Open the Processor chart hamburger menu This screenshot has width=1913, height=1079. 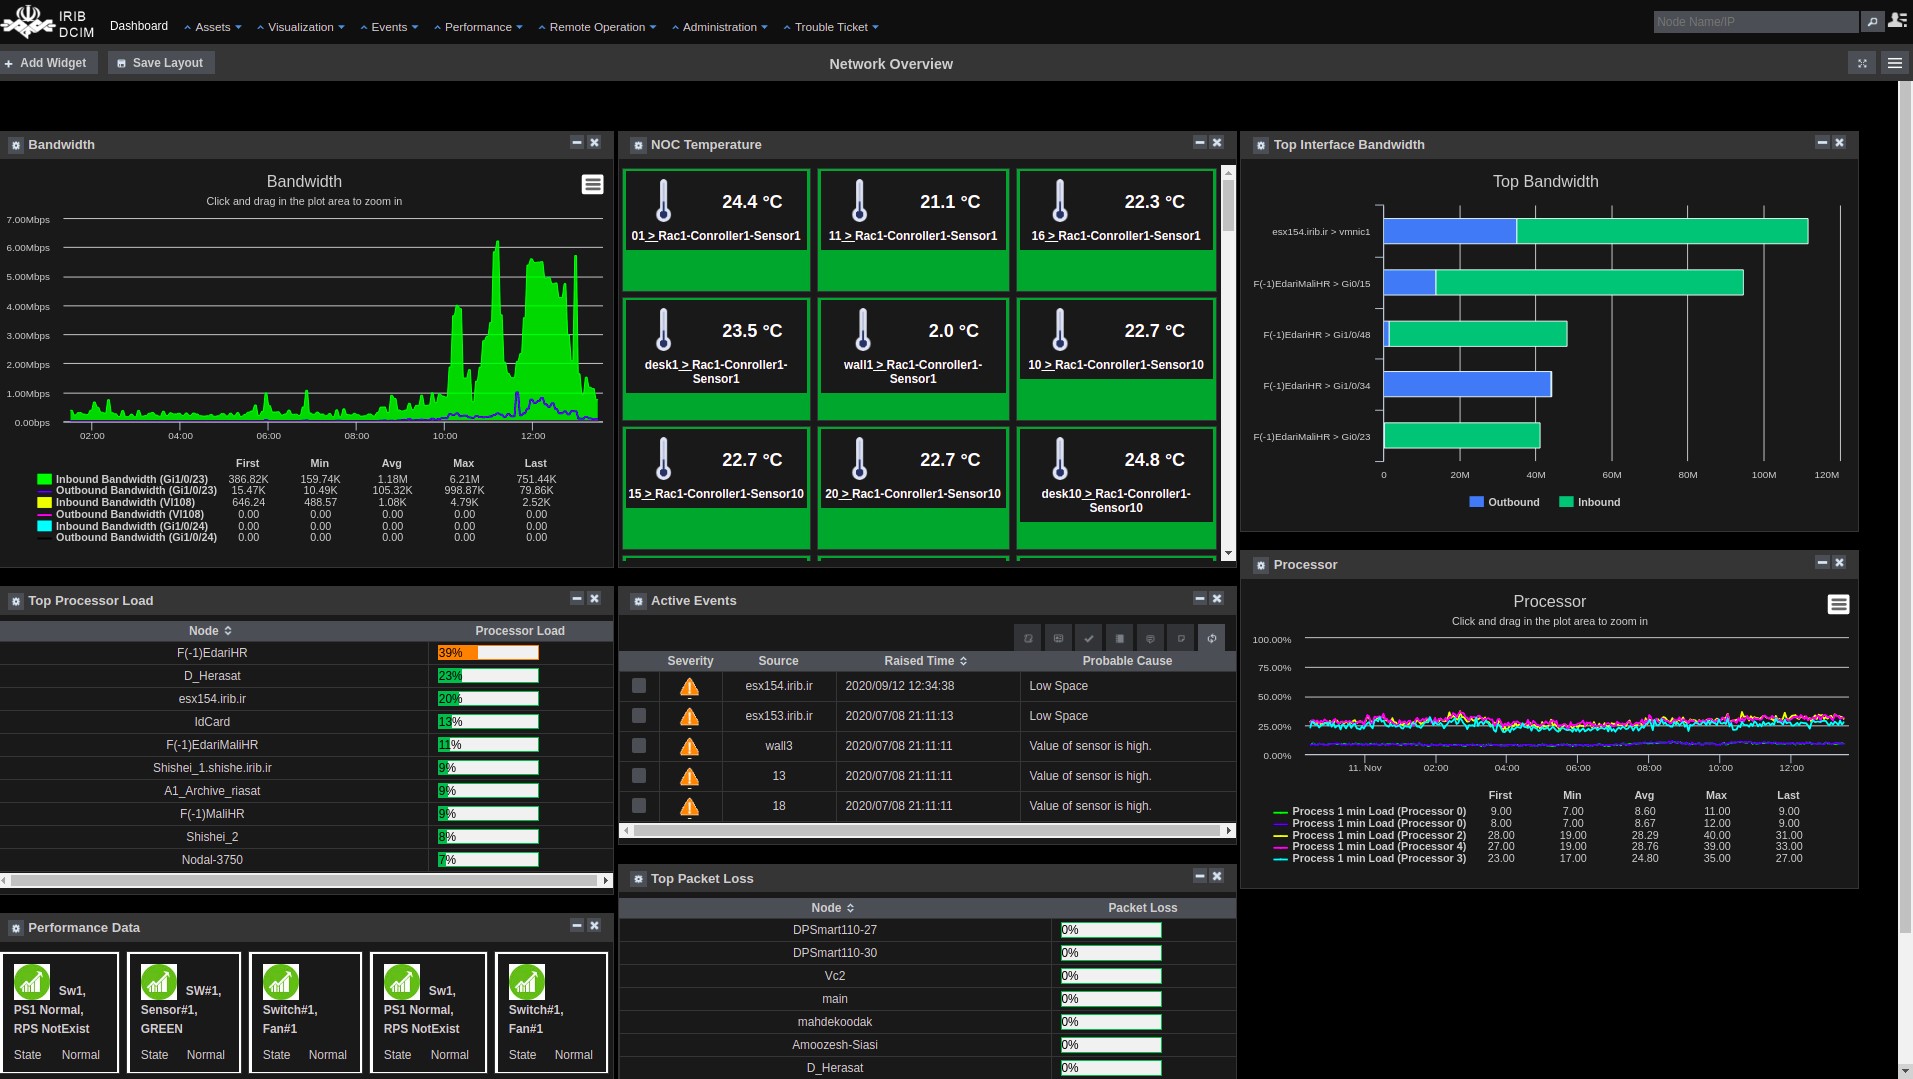(1838, 604)
